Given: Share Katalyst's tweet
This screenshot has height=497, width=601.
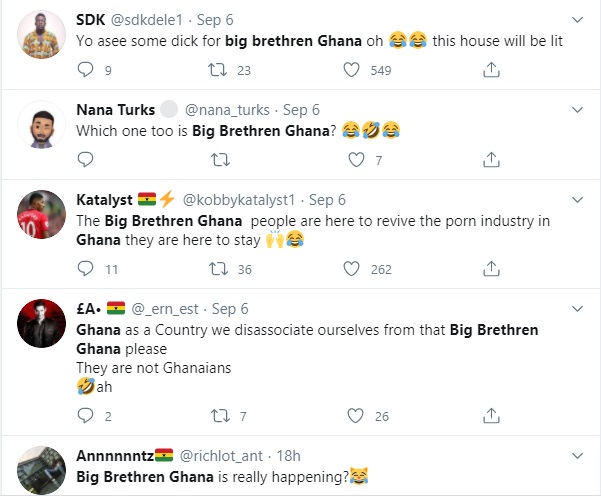Looking at the screenshot, I should pos(491,268).
